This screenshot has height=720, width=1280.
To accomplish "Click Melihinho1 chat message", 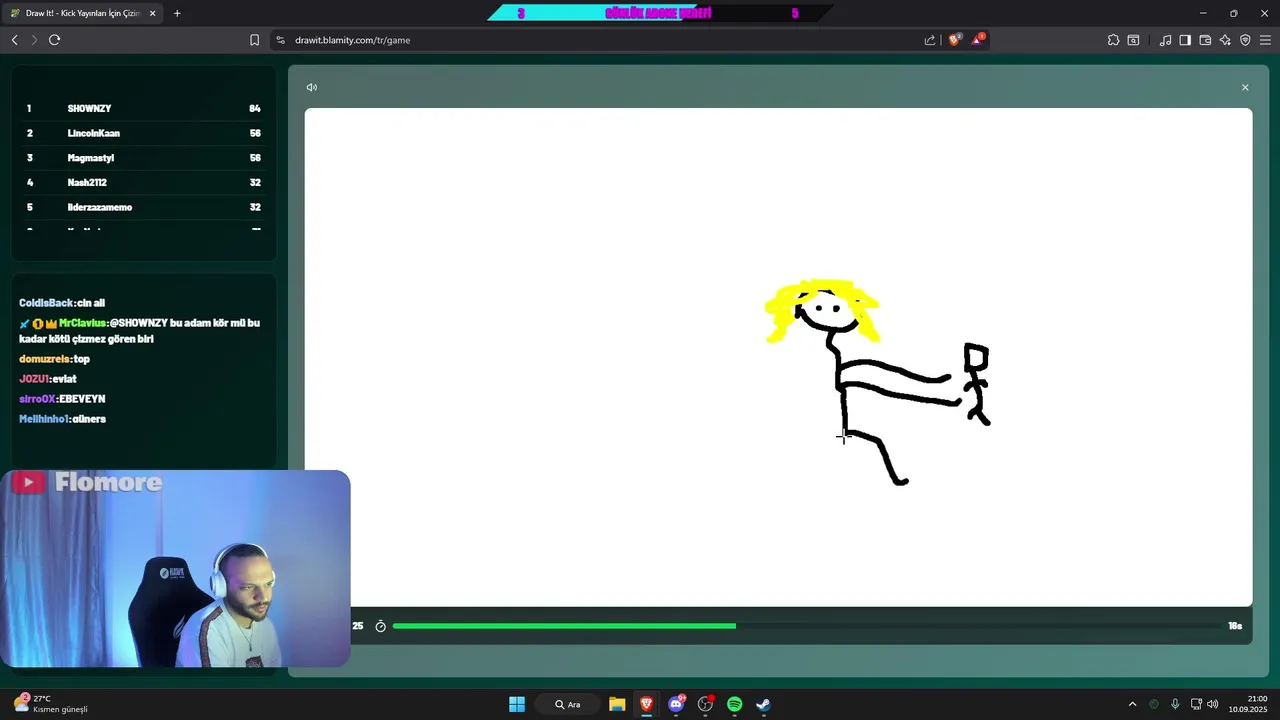I will pyautogui.click(x=62, y=419).
